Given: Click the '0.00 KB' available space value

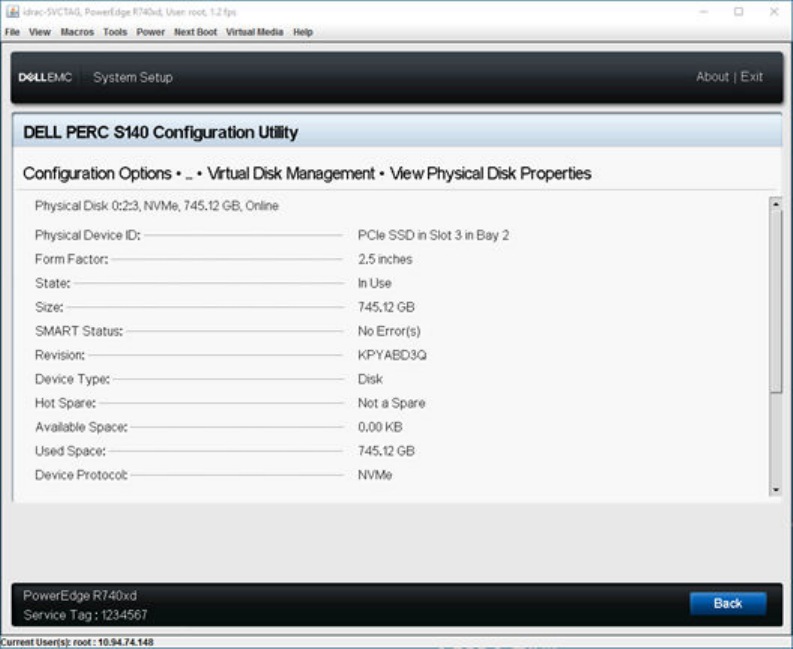Looking at the screenshot, I should (380, 427).
